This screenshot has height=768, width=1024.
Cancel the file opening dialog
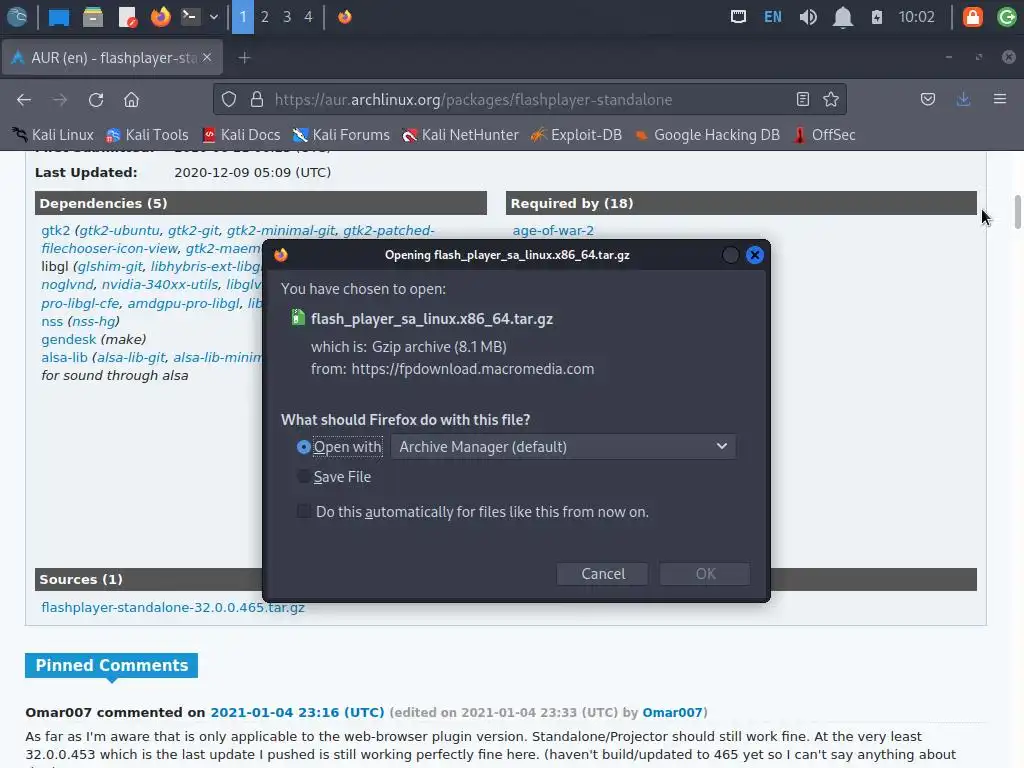click(602, 573)
